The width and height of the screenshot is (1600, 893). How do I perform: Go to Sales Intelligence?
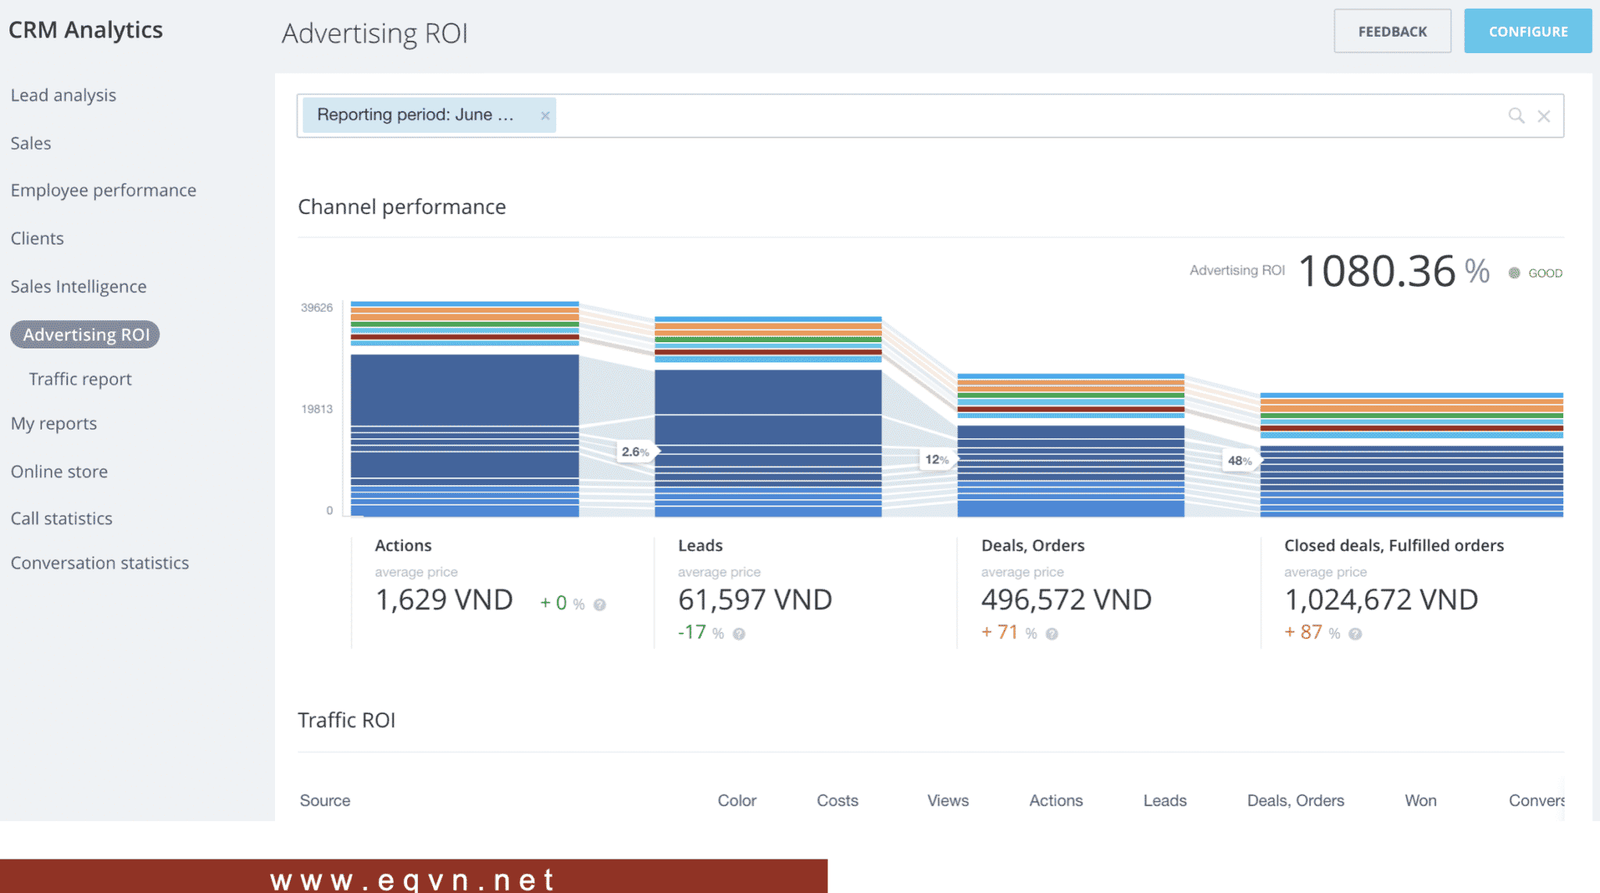pyautogui.click(x=78, y=287)
